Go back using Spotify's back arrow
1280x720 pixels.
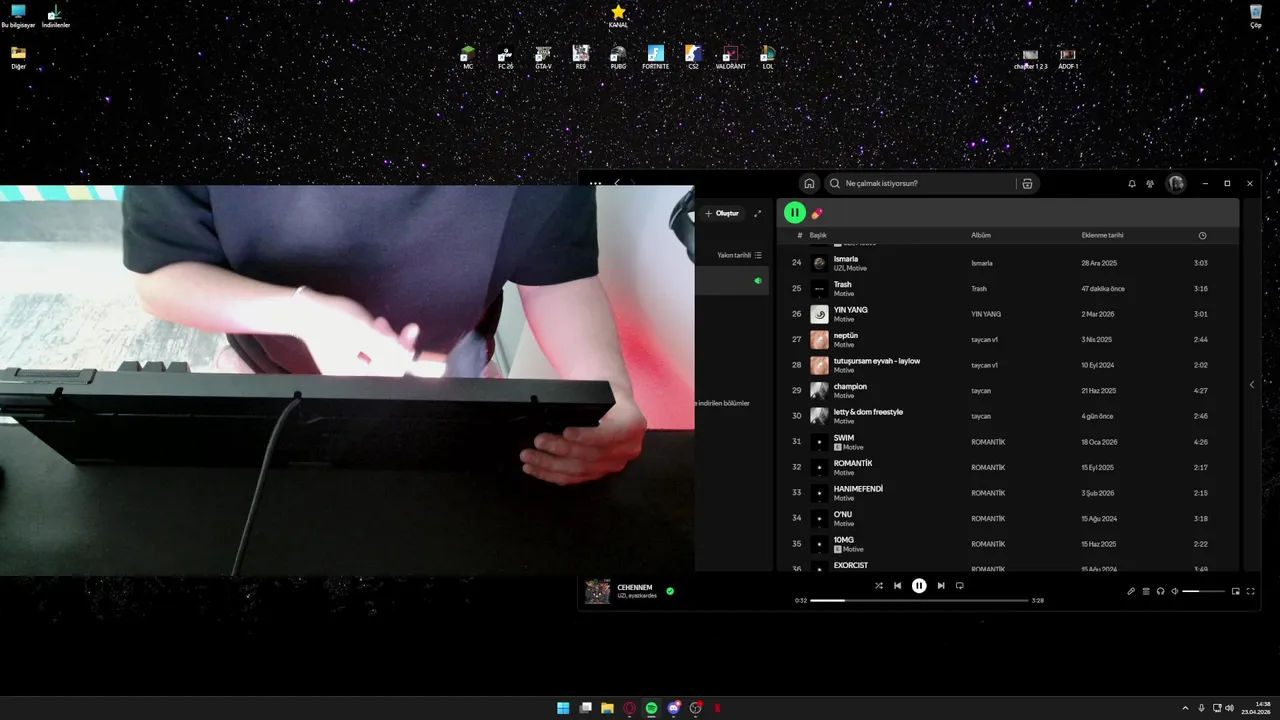(617, 183)
